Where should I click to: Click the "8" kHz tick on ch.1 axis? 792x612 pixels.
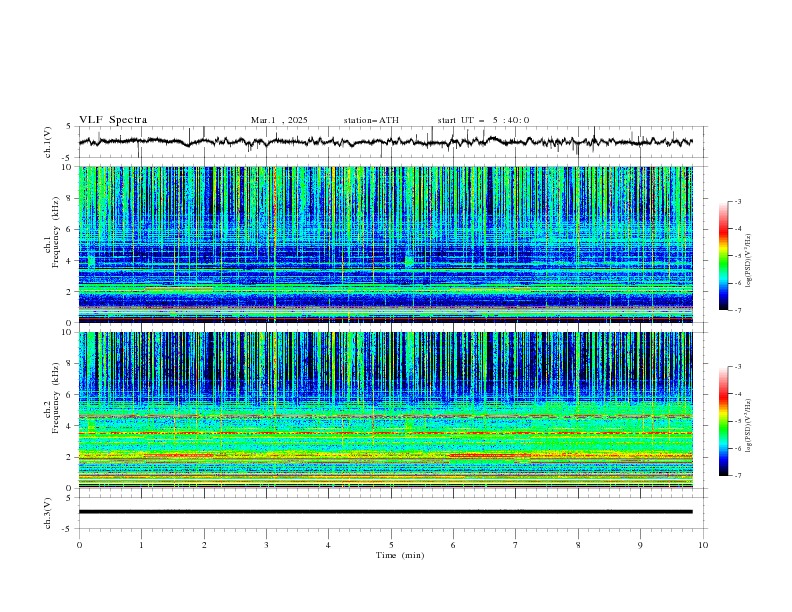[70, 198]
